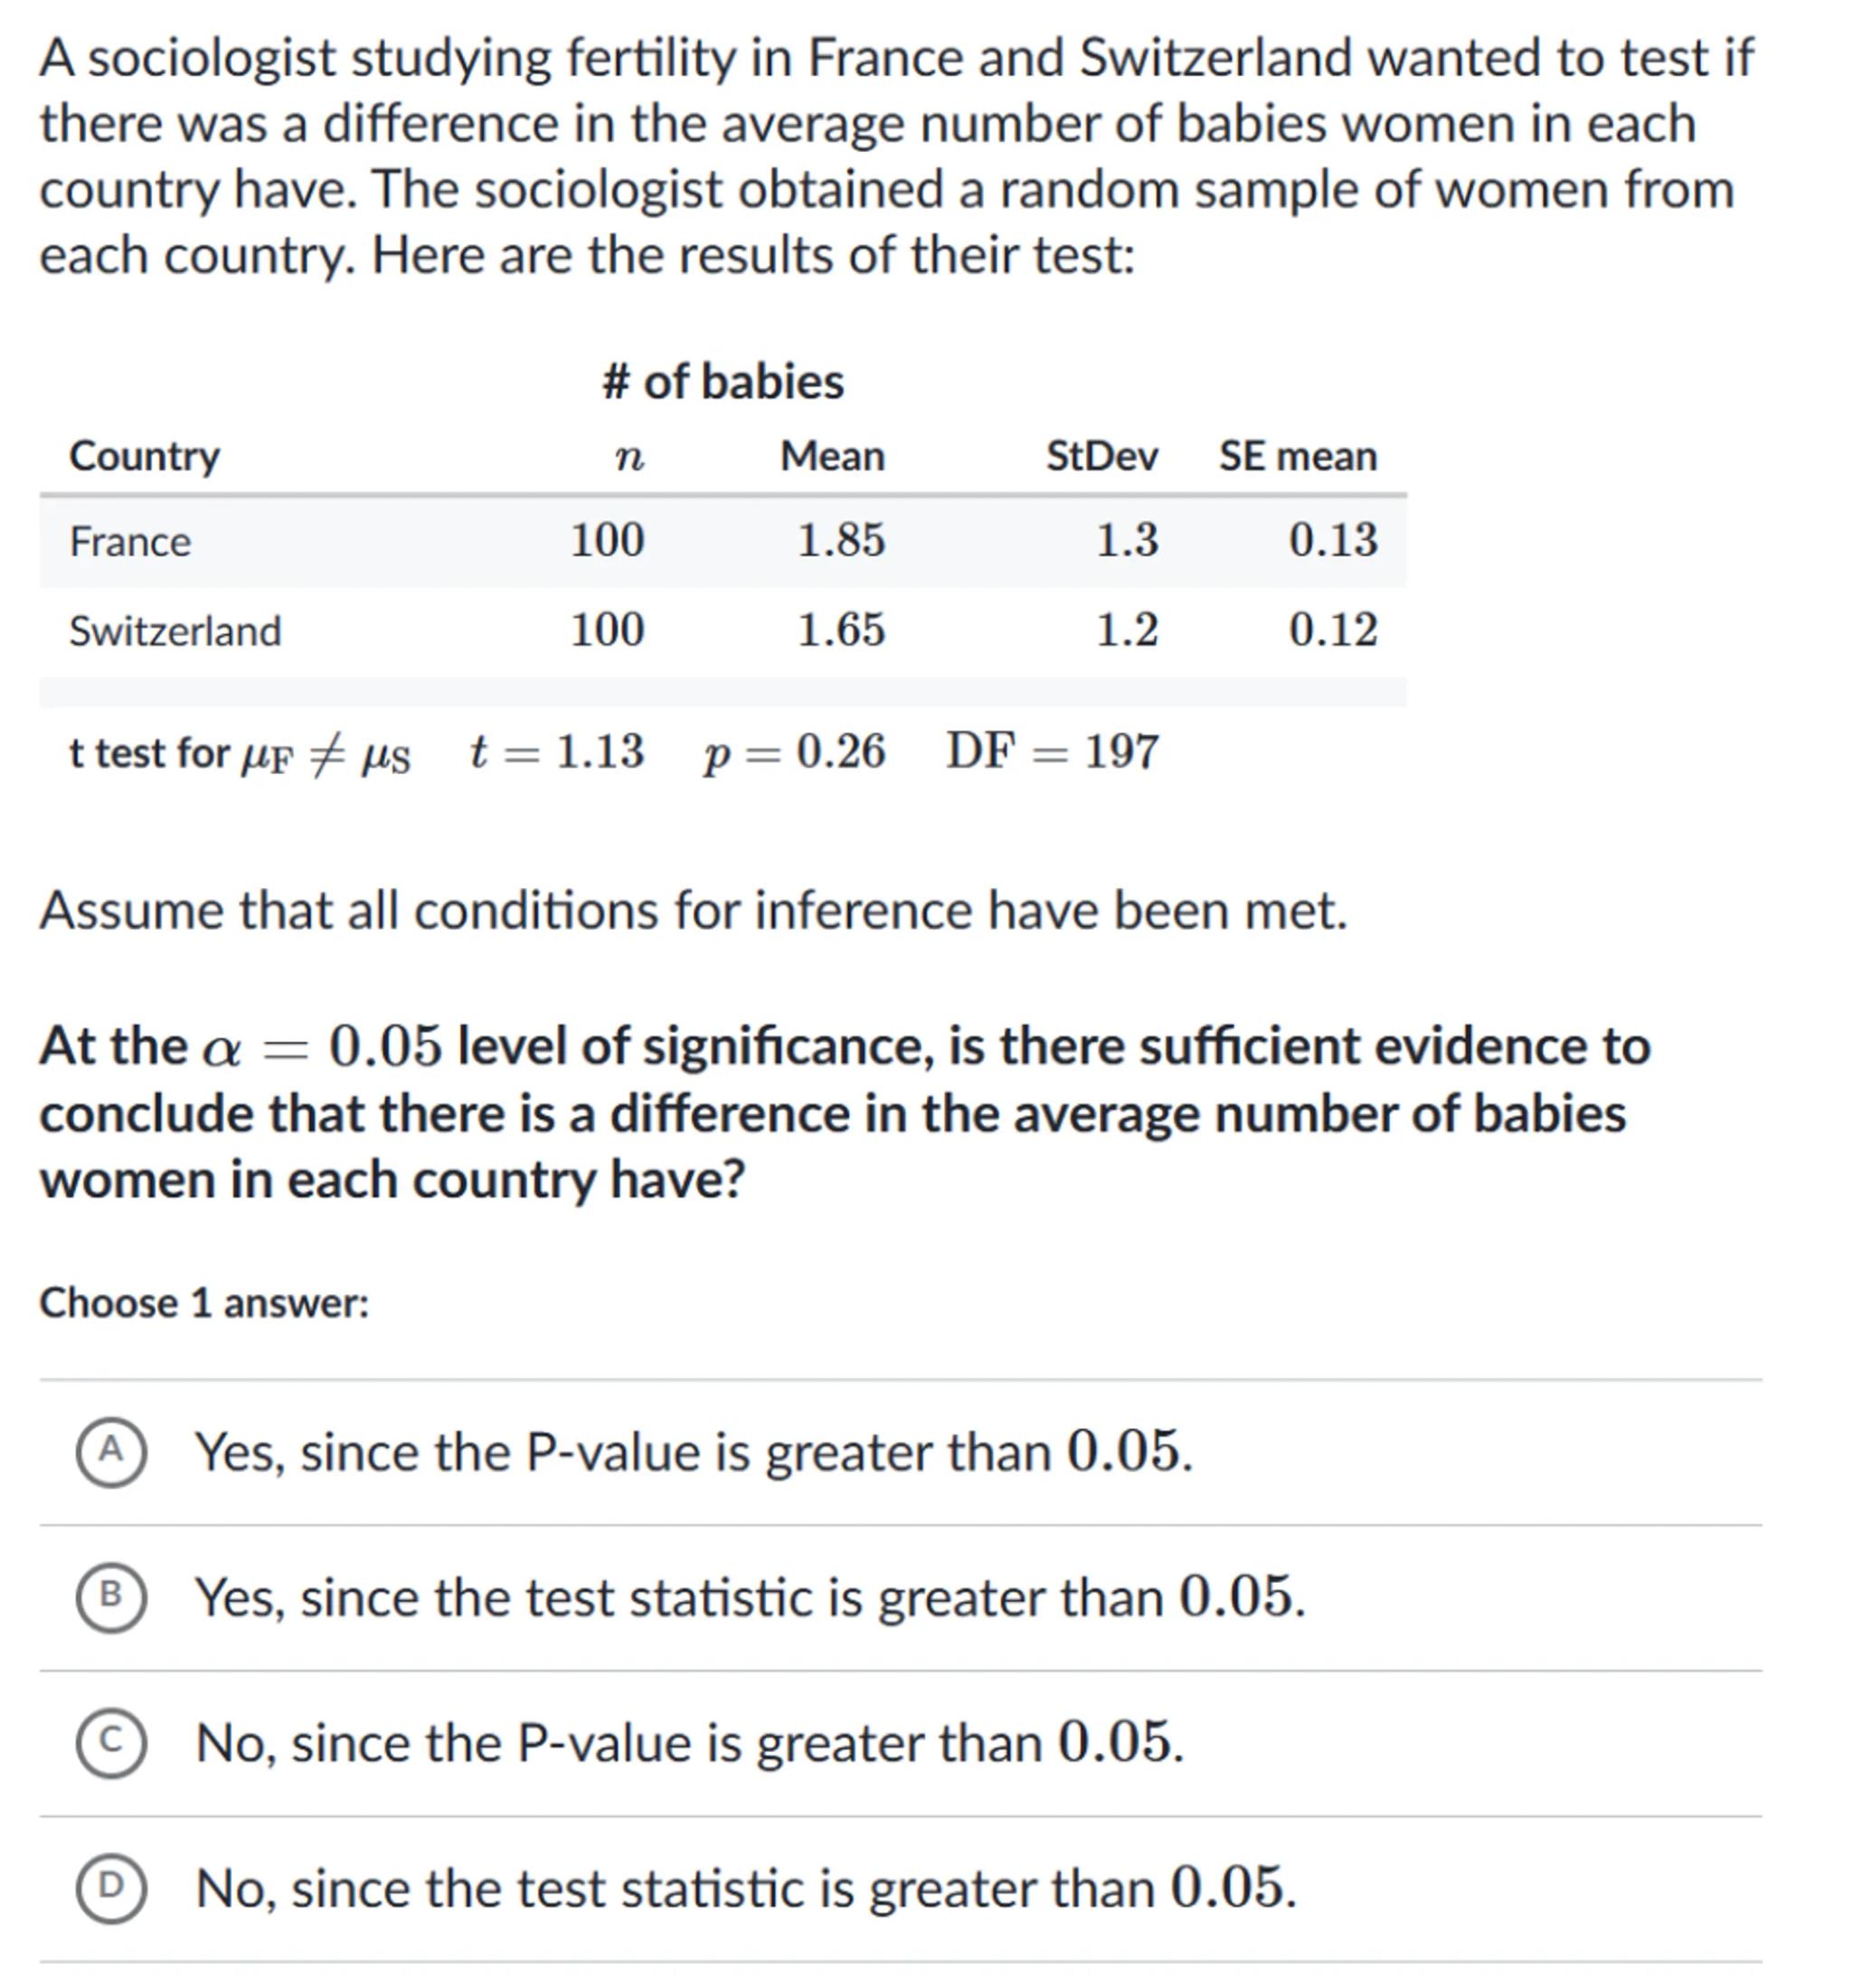Click the DF = 197 value
Viewport: 1852px width, 1988px height.
(1052, 751)
